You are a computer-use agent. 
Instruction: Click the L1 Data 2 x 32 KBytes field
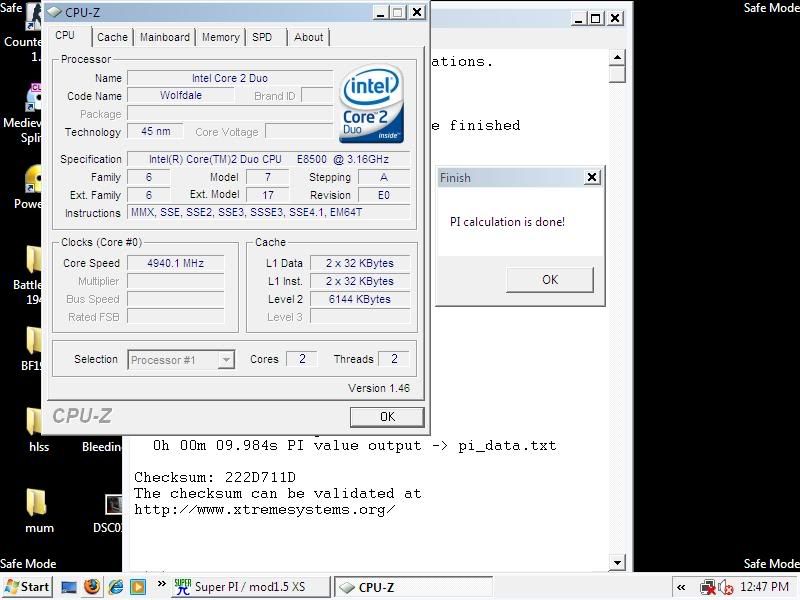(360, 263)
